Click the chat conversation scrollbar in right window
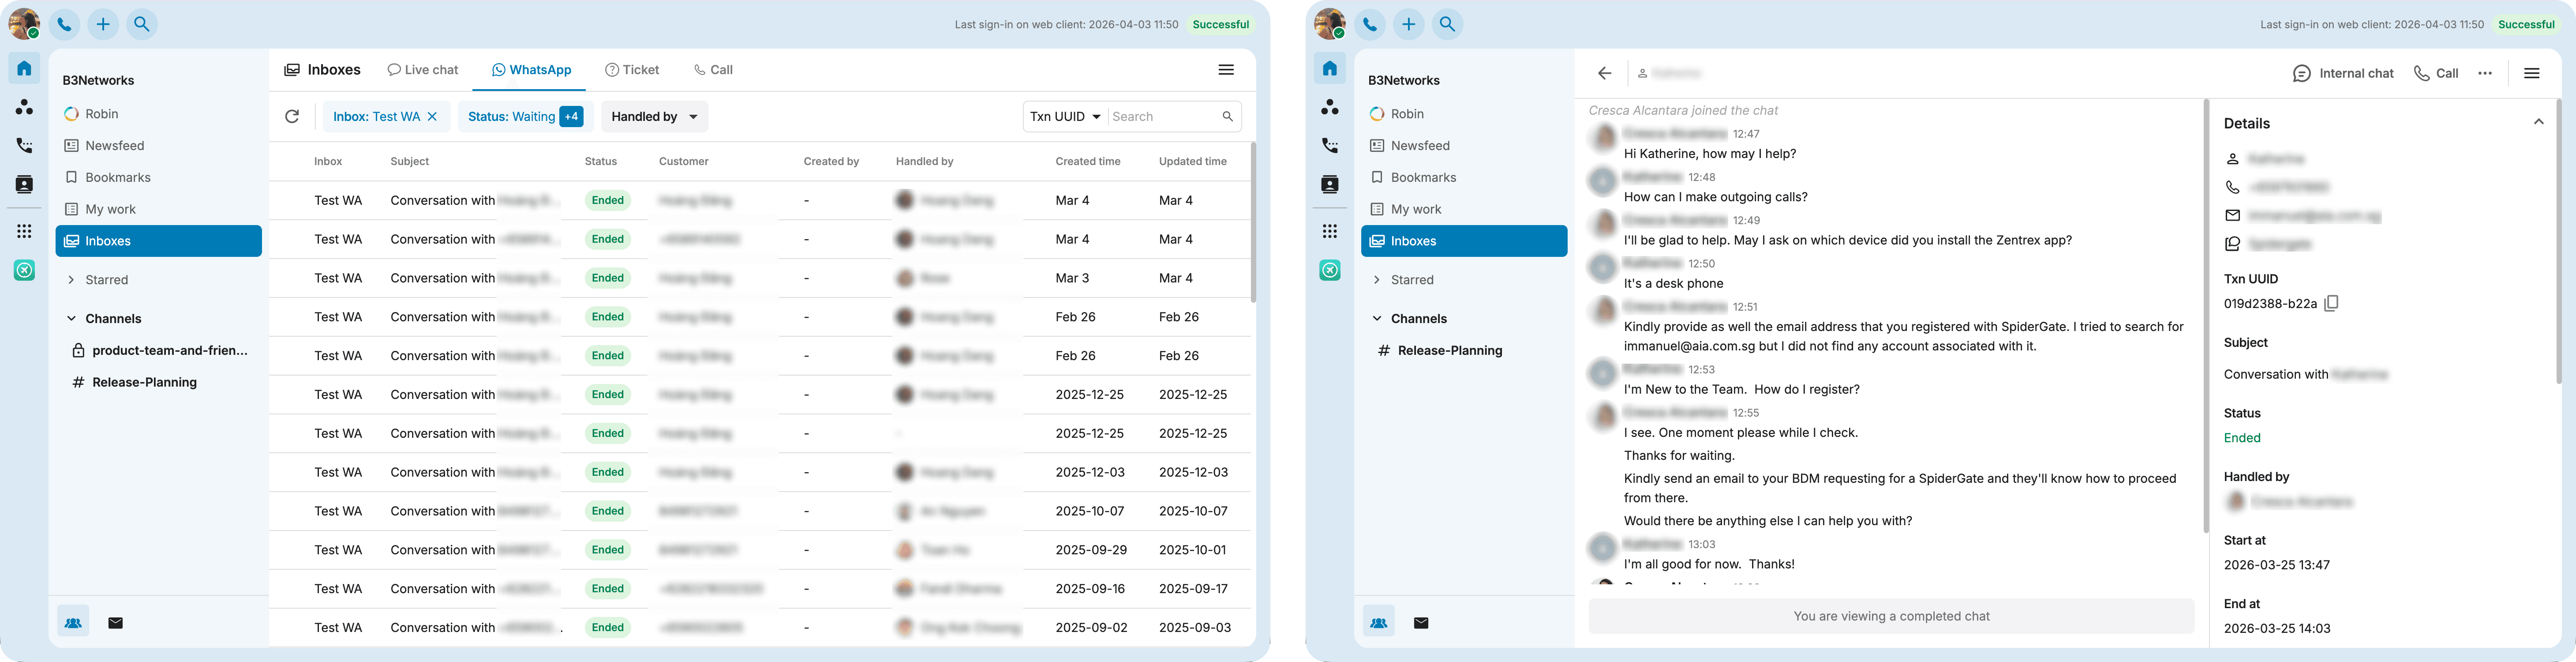The width and height of the screenshot is (2576, 662). tap(2205, 315)
